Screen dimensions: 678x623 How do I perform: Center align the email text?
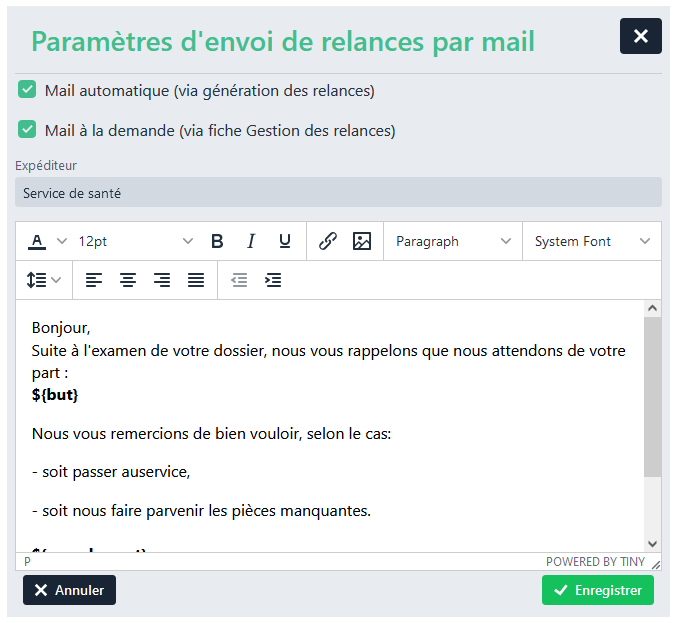coord(128,280)
